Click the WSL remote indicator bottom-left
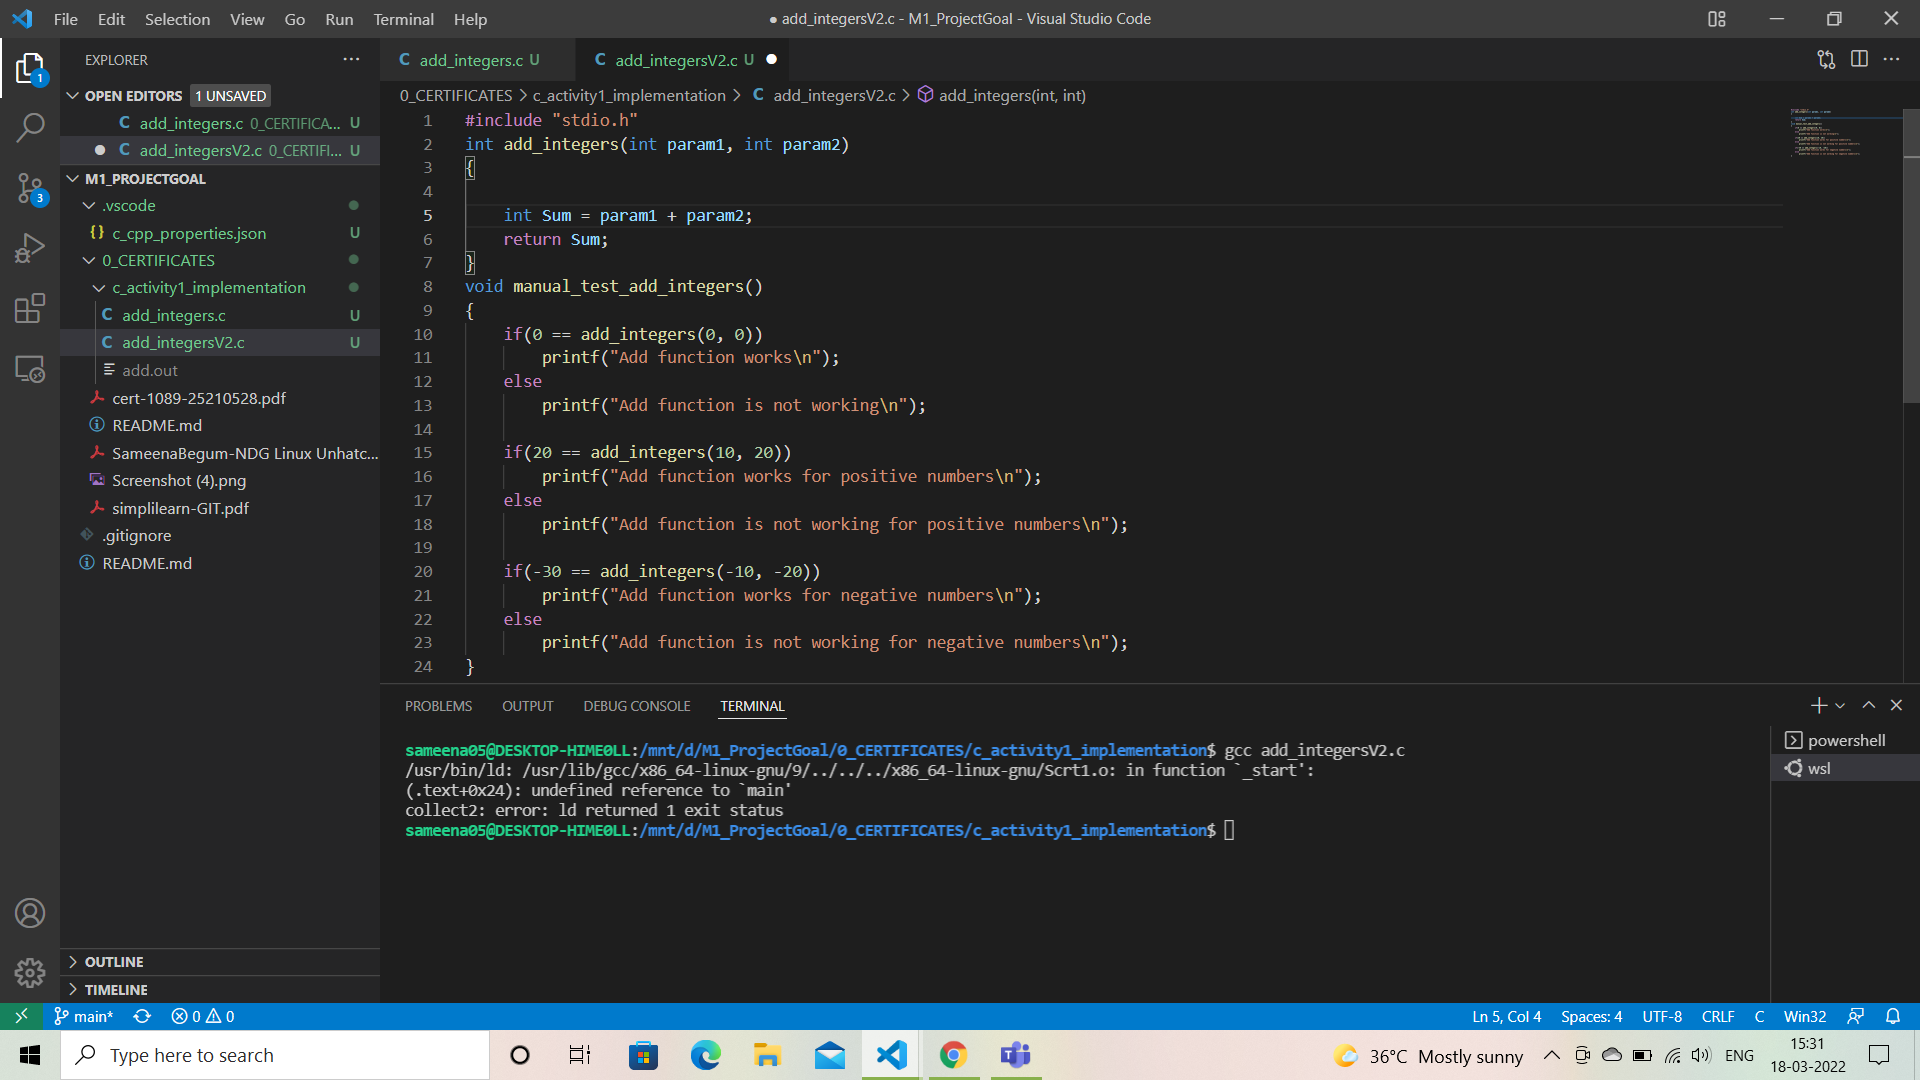The width and height of the screenshot is (1920, 1080). [x=21, y=1016]
